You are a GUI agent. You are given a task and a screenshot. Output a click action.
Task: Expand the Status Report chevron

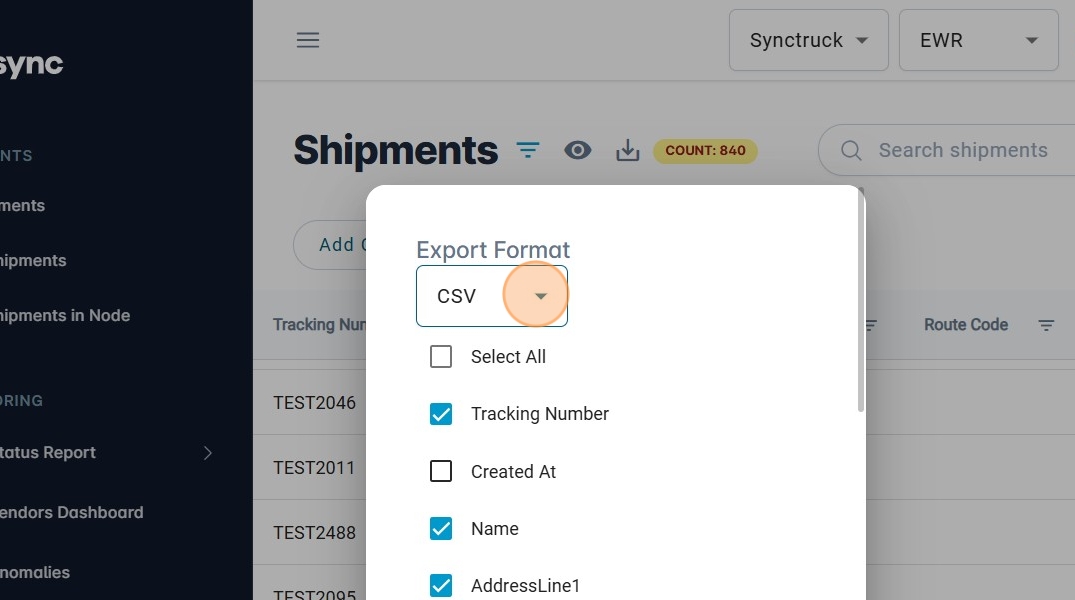coord(208,452)
